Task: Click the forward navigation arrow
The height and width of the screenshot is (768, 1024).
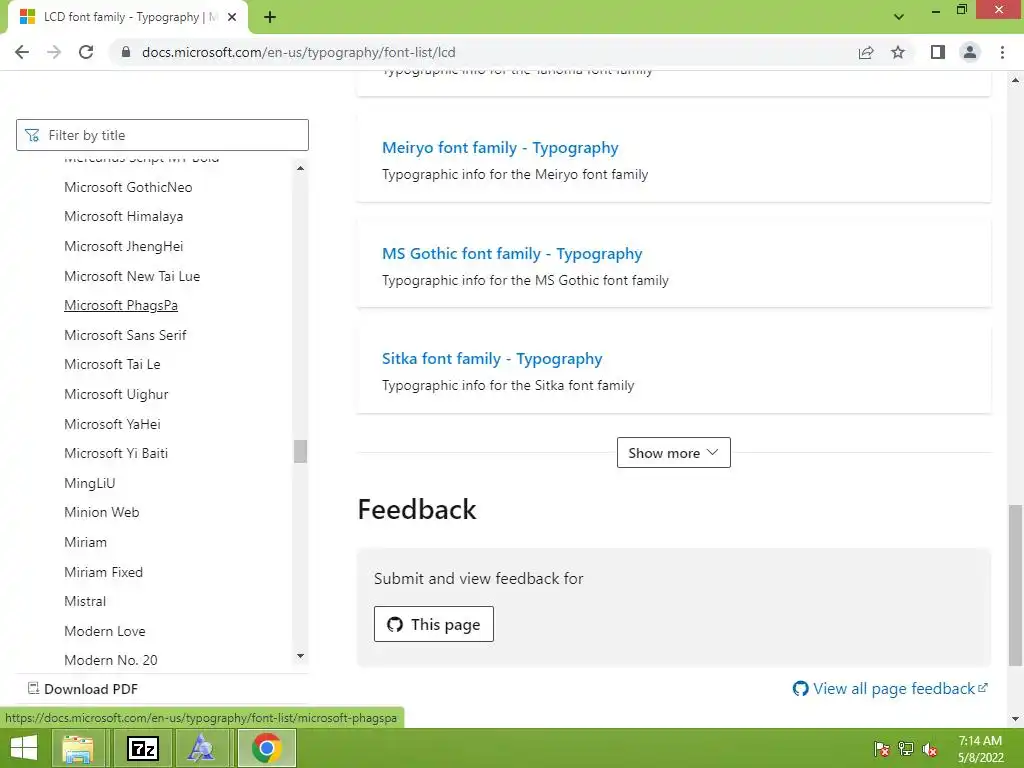Action: coord(54,52)
